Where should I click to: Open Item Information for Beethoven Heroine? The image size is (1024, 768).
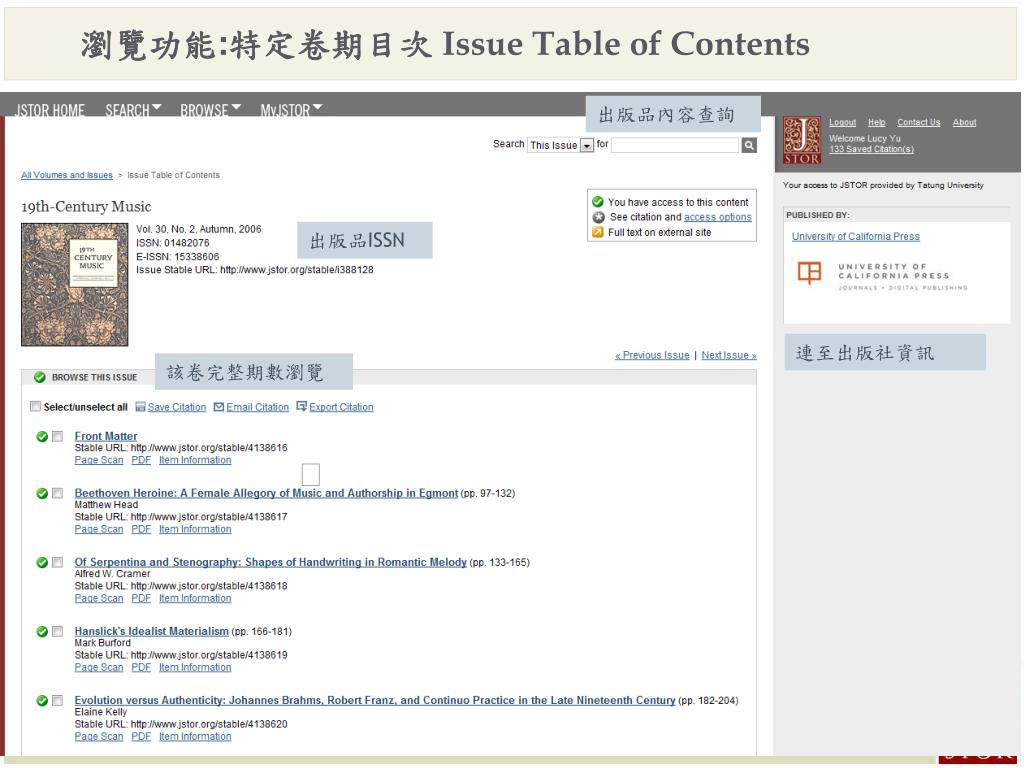click(x=195, y=529)
